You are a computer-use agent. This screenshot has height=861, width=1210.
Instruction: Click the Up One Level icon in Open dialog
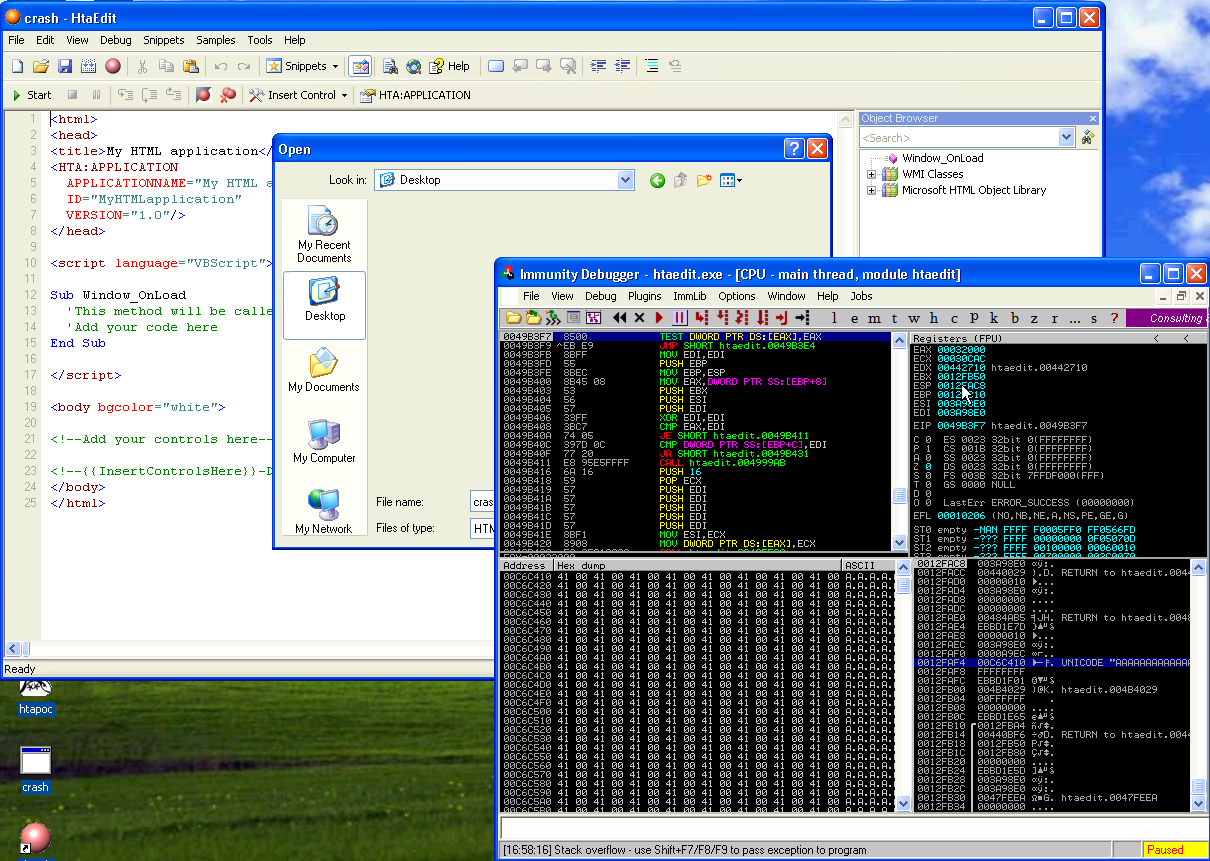[681, 180]
